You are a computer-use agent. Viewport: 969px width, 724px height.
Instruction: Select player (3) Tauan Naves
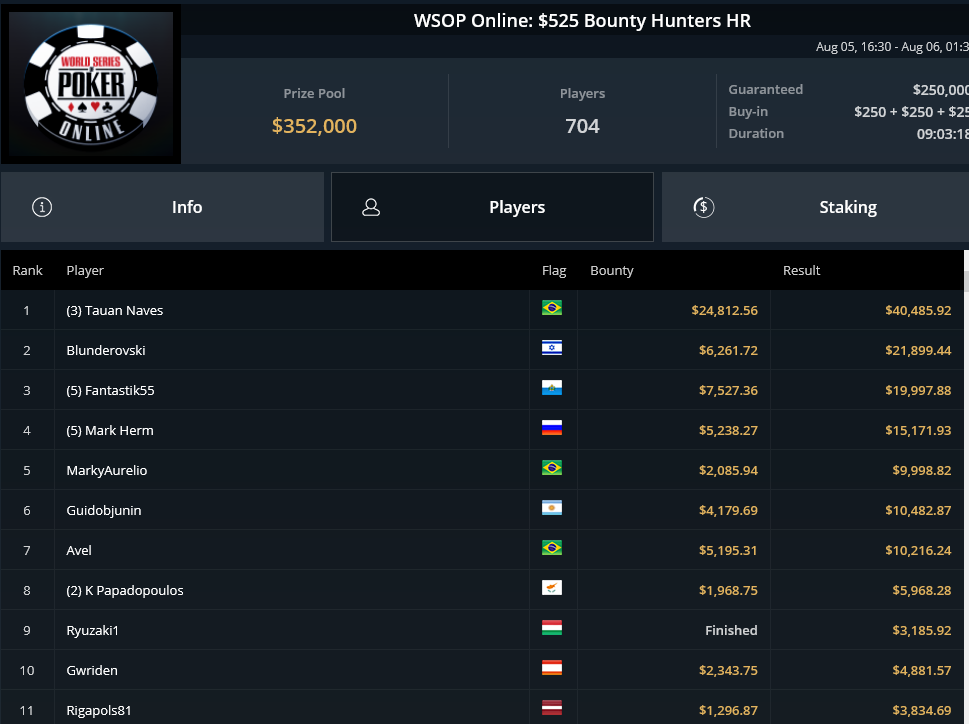click(x=115, y=311)
